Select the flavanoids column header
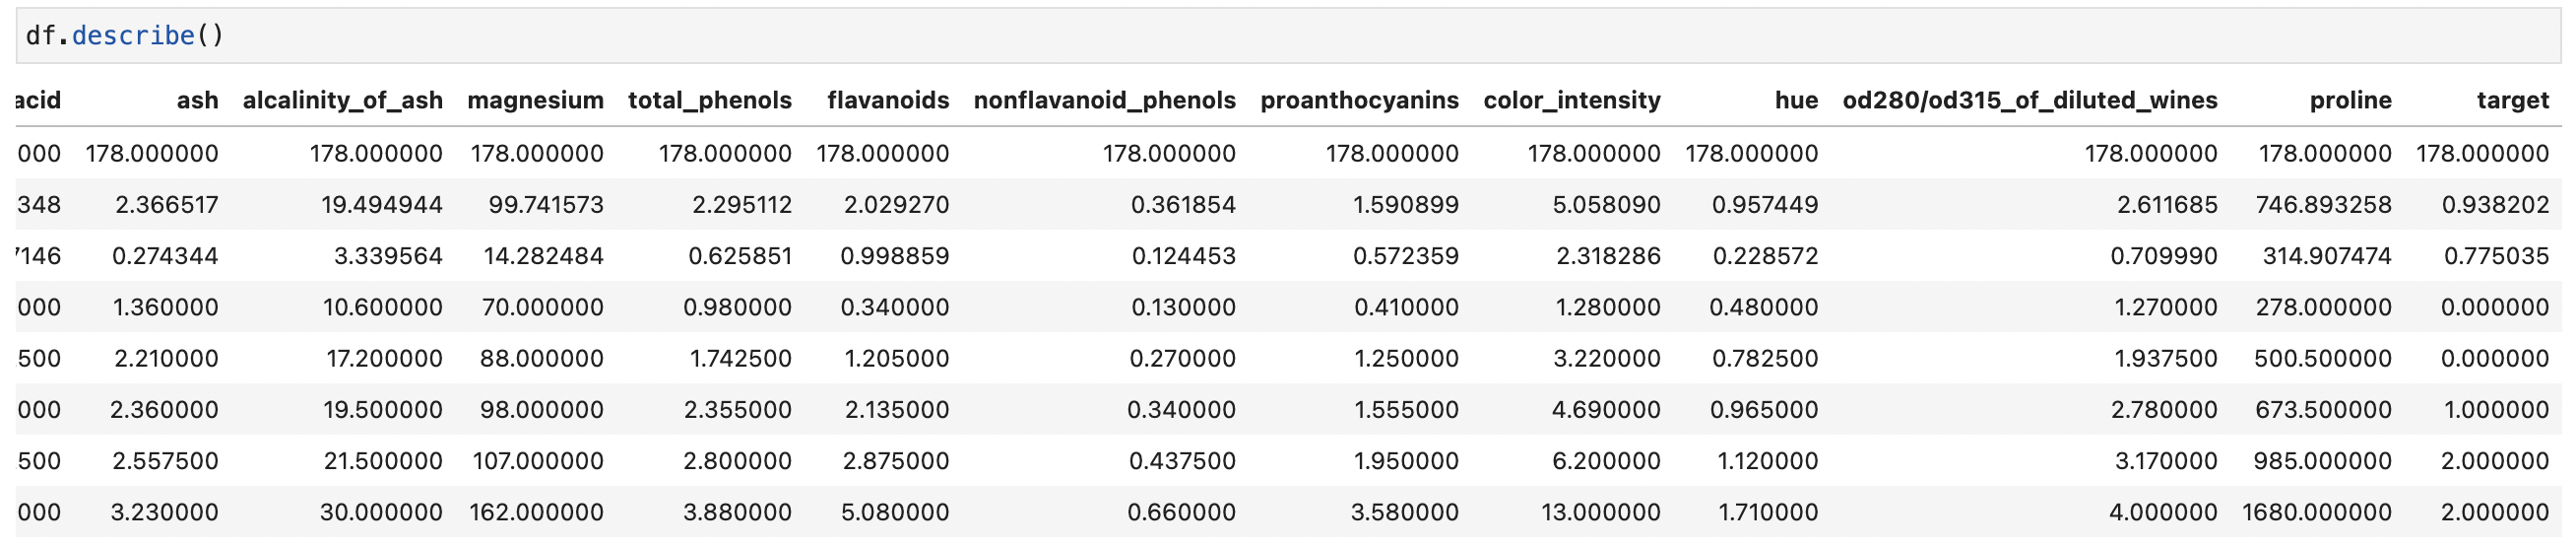This screenshot has height=546, width=2576. click(x=887, y=100)
